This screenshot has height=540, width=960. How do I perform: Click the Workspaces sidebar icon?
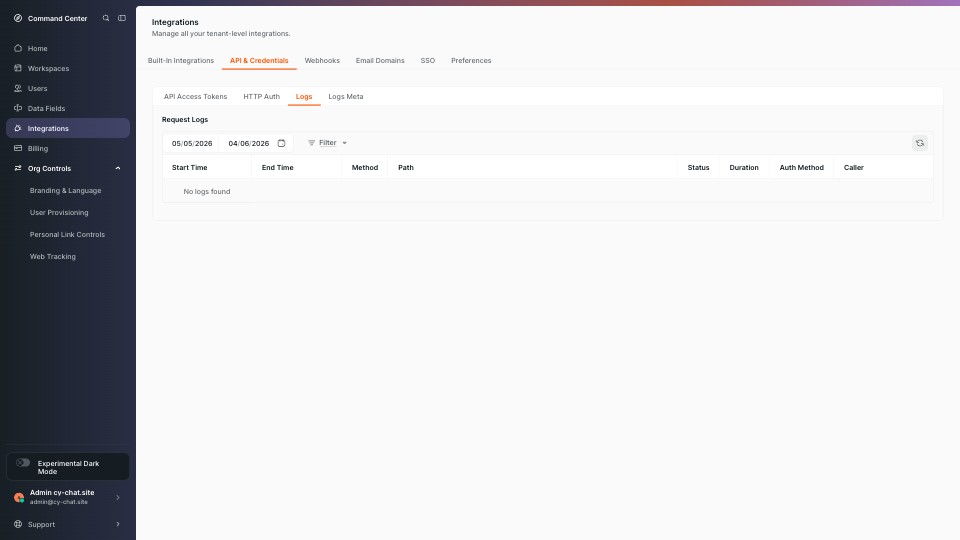pyautogui.click(x=18, y=68)
